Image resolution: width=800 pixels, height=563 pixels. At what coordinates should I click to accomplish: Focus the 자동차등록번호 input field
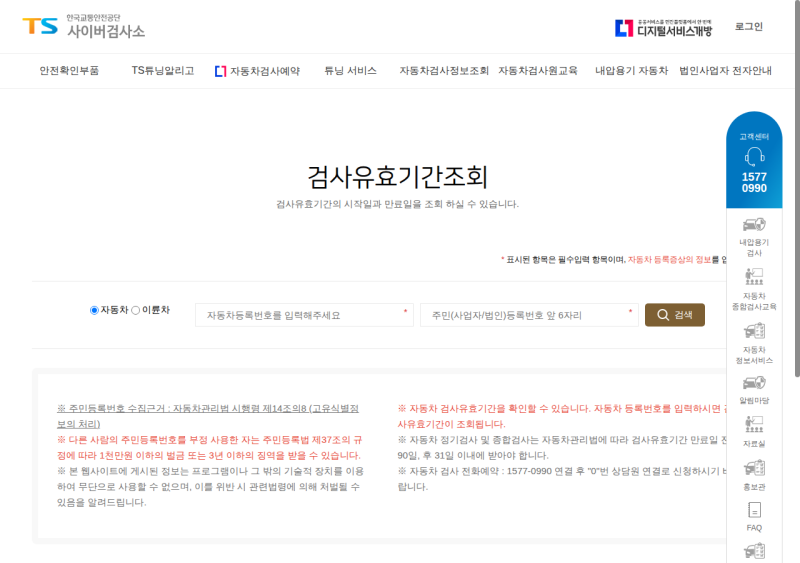click(x=304, y=315)
